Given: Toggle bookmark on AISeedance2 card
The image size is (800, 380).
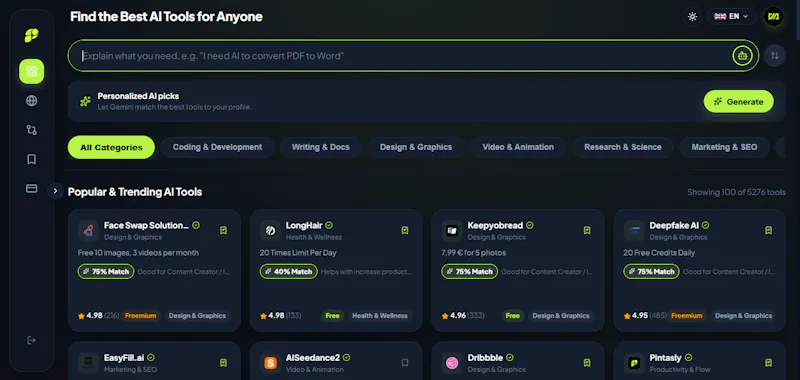Looking at the screenshot, I should point(405,363).
